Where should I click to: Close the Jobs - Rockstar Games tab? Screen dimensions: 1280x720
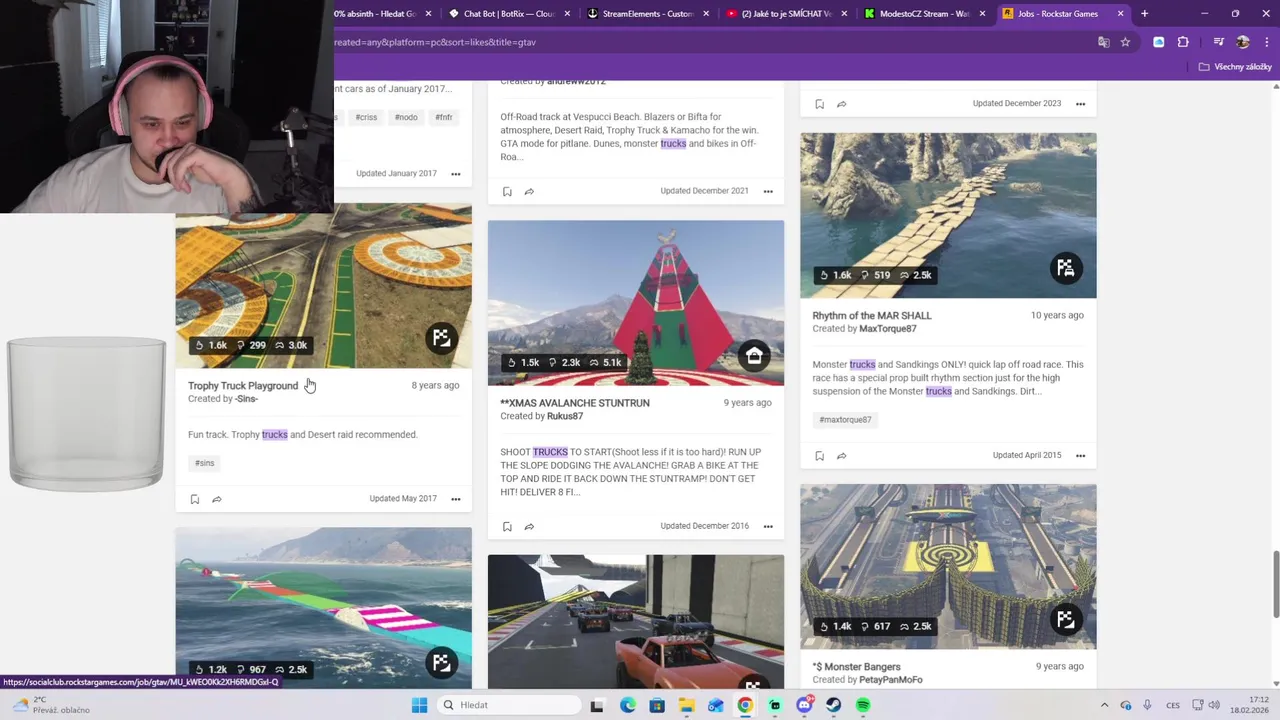tap(1120, 14)
